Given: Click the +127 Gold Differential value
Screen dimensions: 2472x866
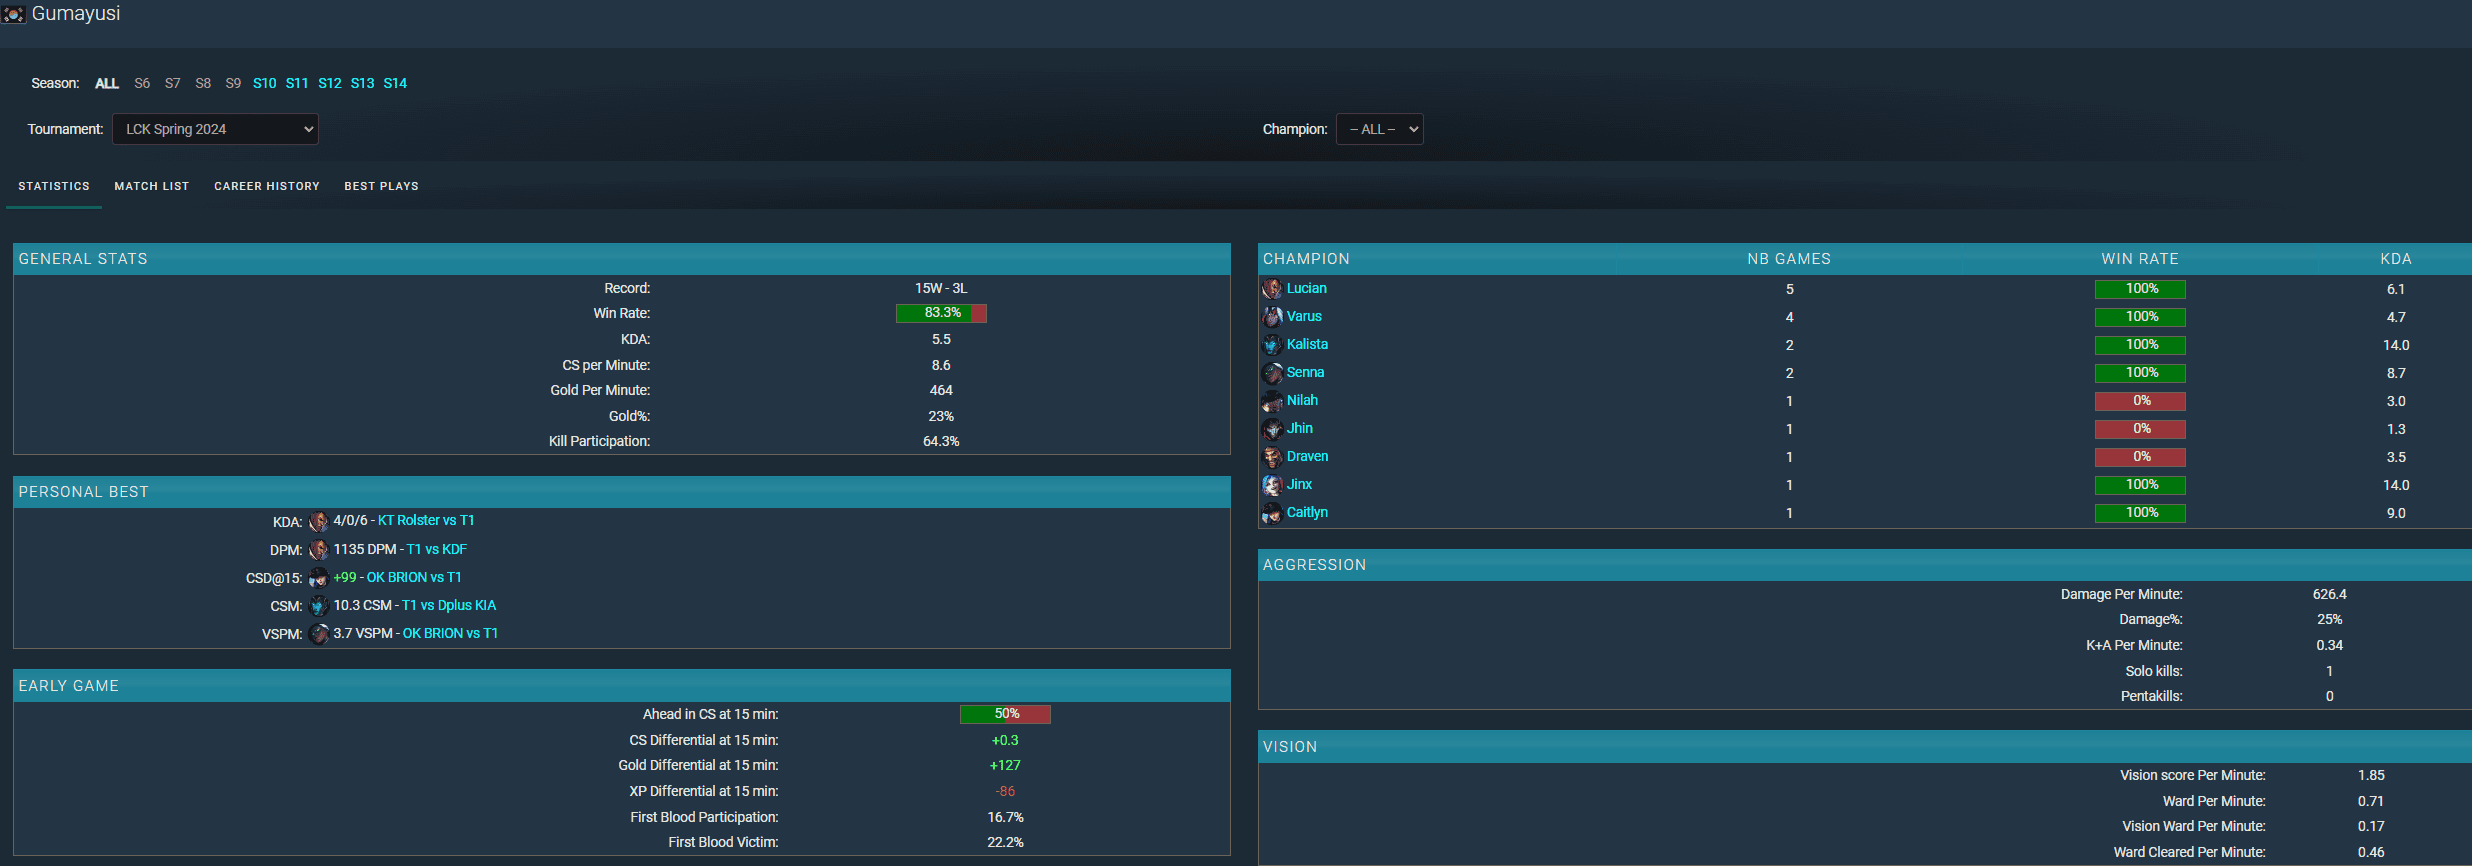Looking at the screenshot, I should coord(1005,765).
